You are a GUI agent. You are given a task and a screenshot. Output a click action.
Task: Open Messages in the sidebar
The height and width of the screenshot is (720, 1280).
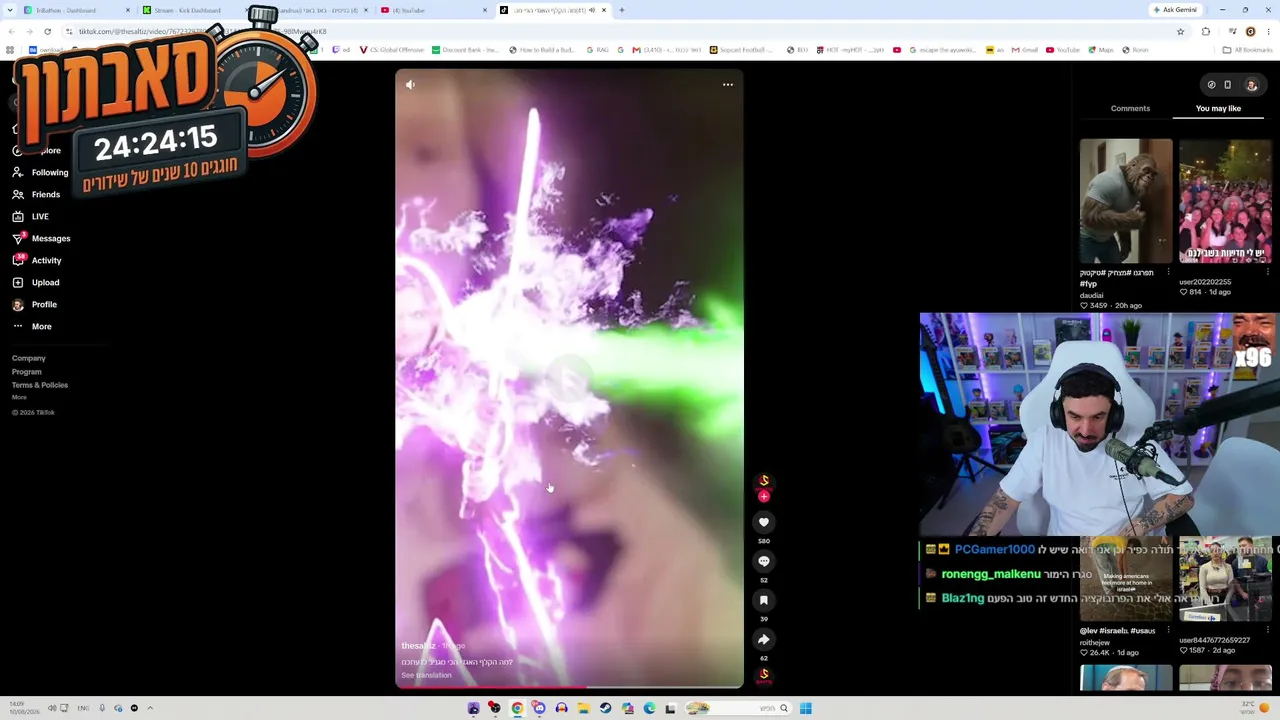[x=41, y=238]
